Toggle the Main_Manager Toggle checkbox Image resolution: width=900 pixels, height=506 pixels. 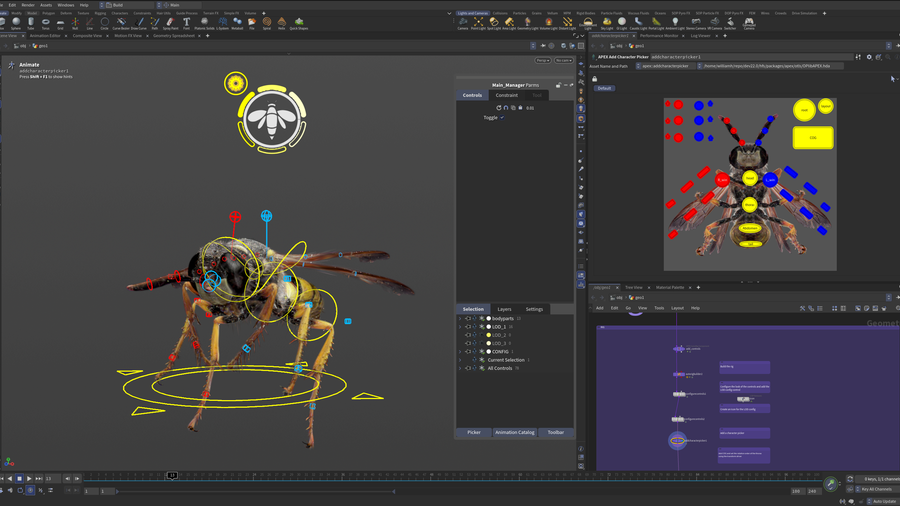502,118
